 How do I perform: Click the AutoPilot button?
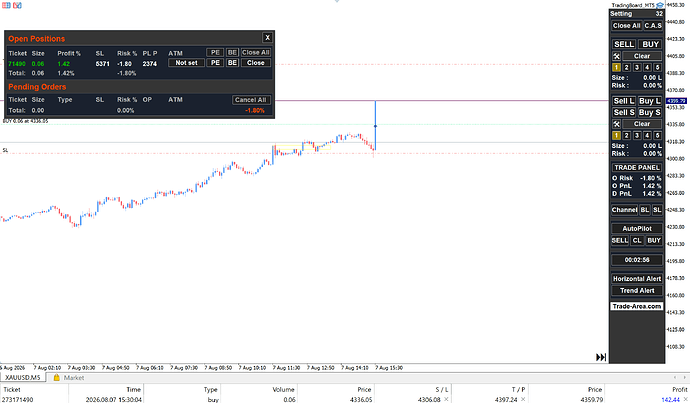point(637,228)
